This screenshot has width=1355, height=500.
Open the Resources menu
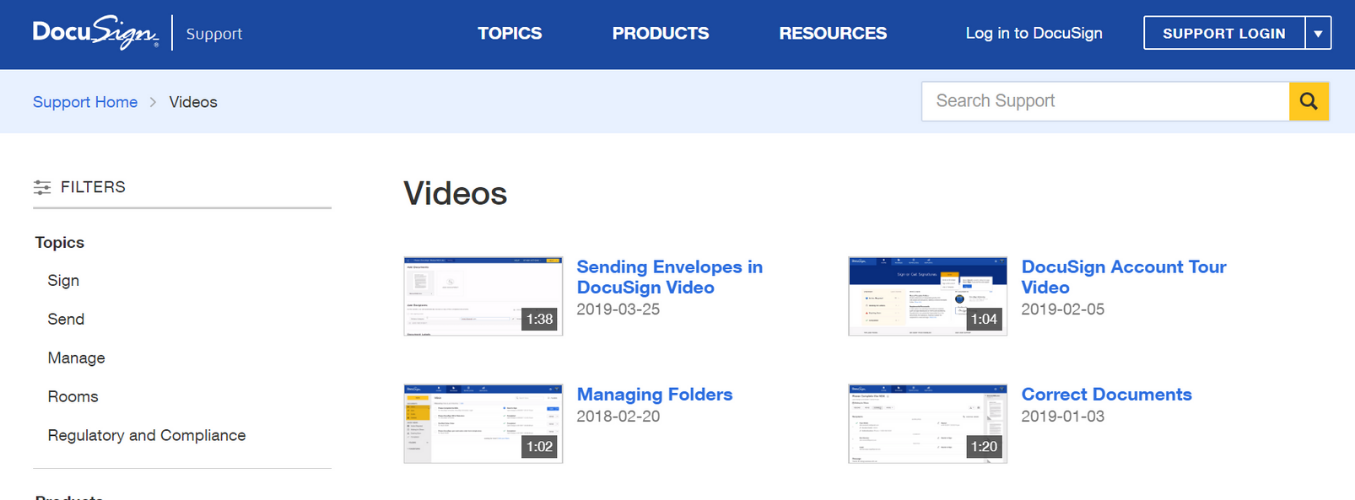(832, 33)
